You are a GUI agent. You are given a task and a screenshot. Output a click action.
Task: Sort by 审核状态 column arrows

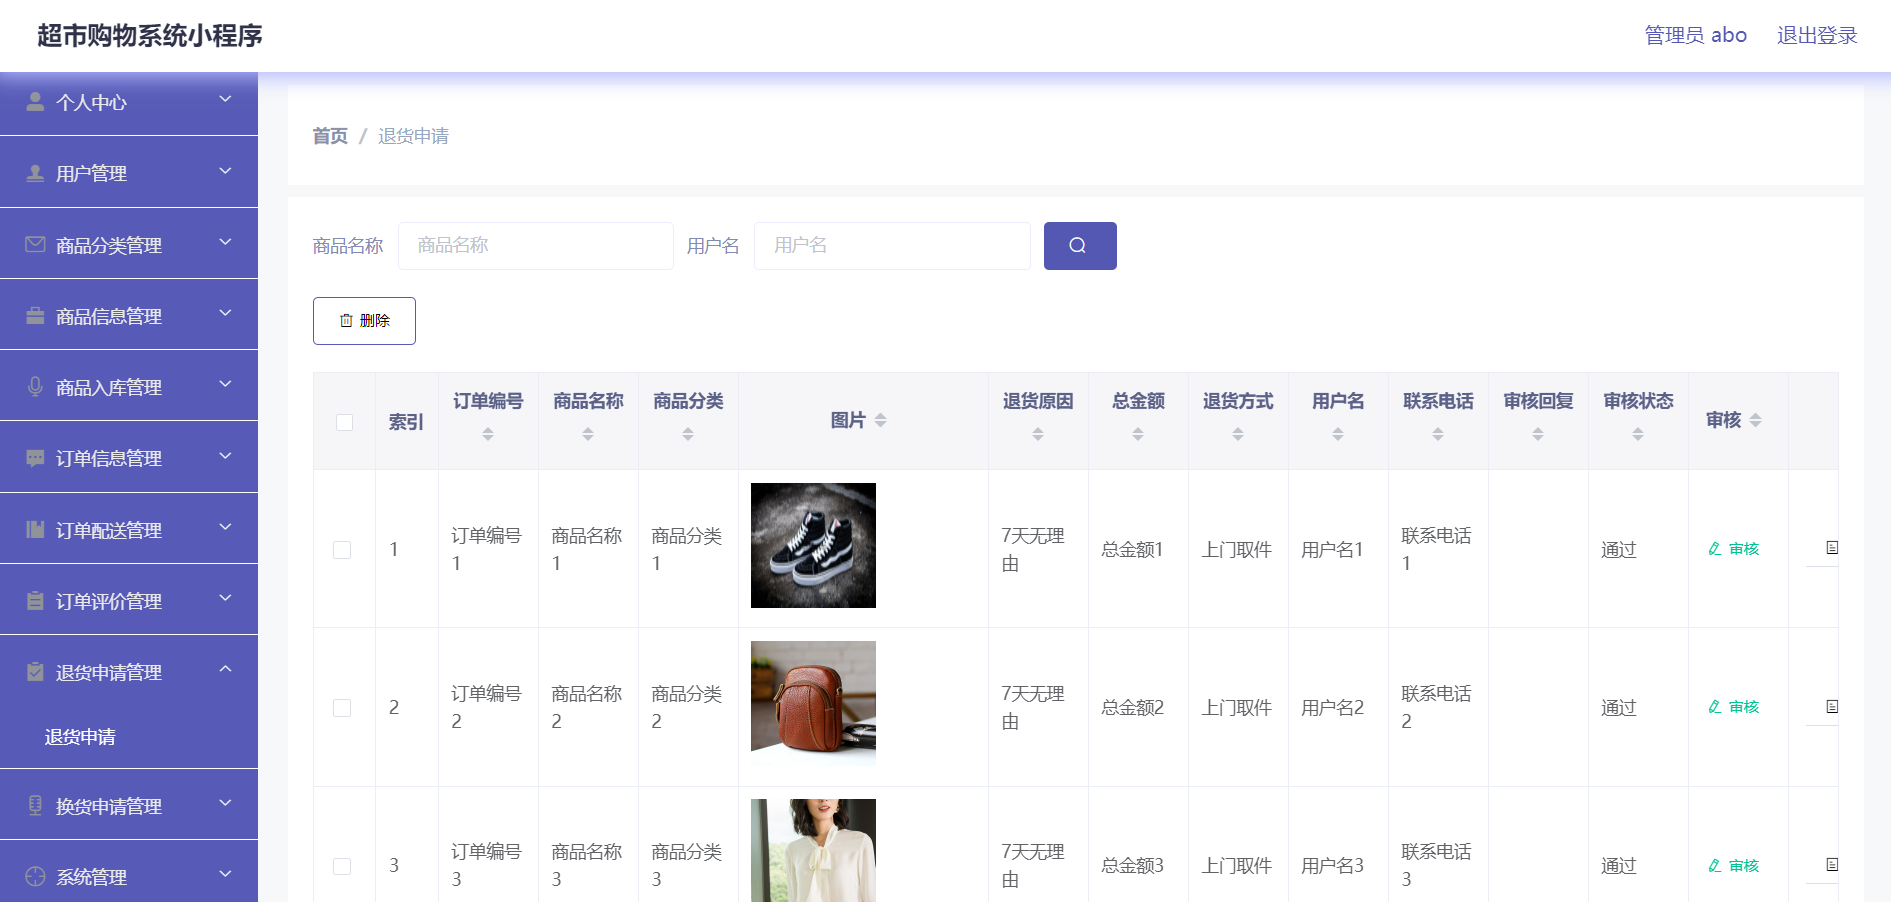click(x=1638, y=434)
